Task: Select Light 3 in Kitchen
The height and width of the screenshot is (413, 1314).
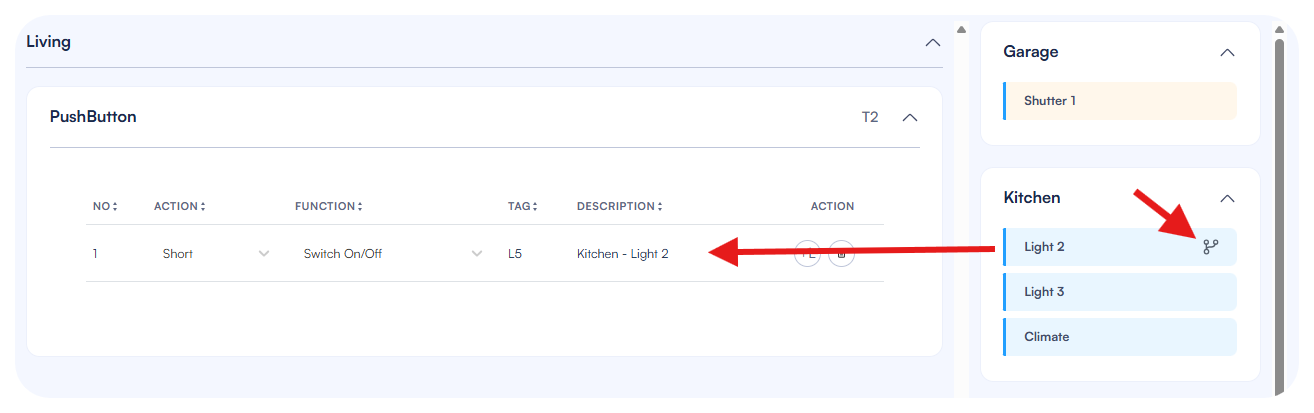Action: (1120, 292)
